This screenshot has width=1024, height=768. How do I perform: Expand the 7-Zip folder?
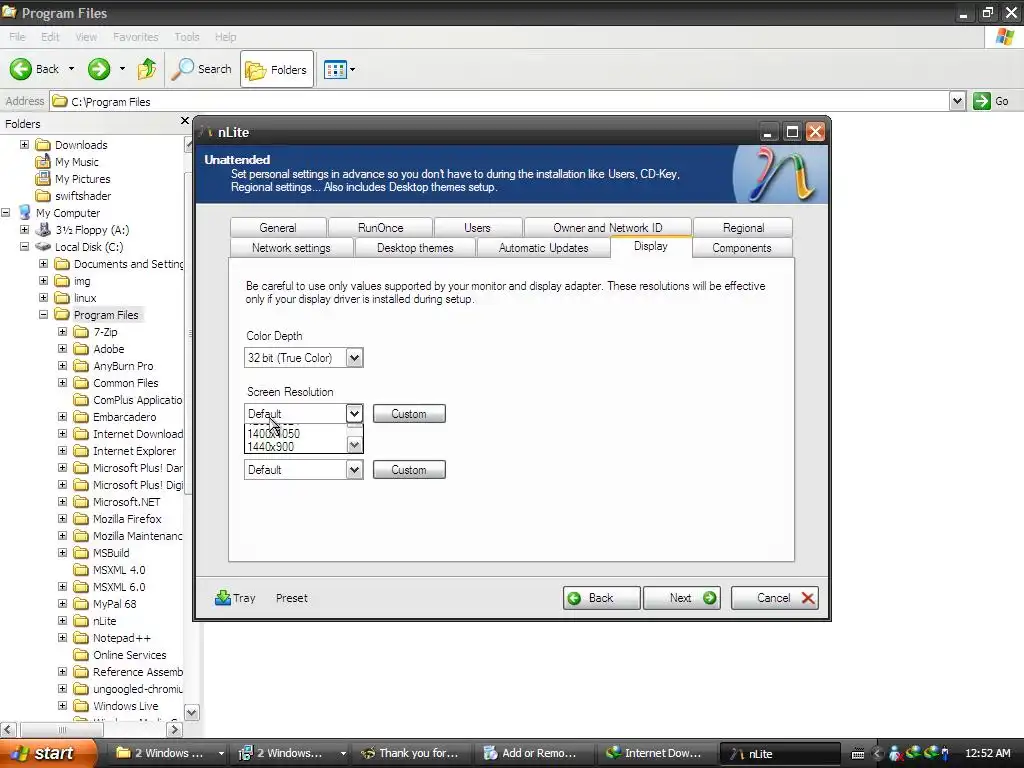click(62, 331)
